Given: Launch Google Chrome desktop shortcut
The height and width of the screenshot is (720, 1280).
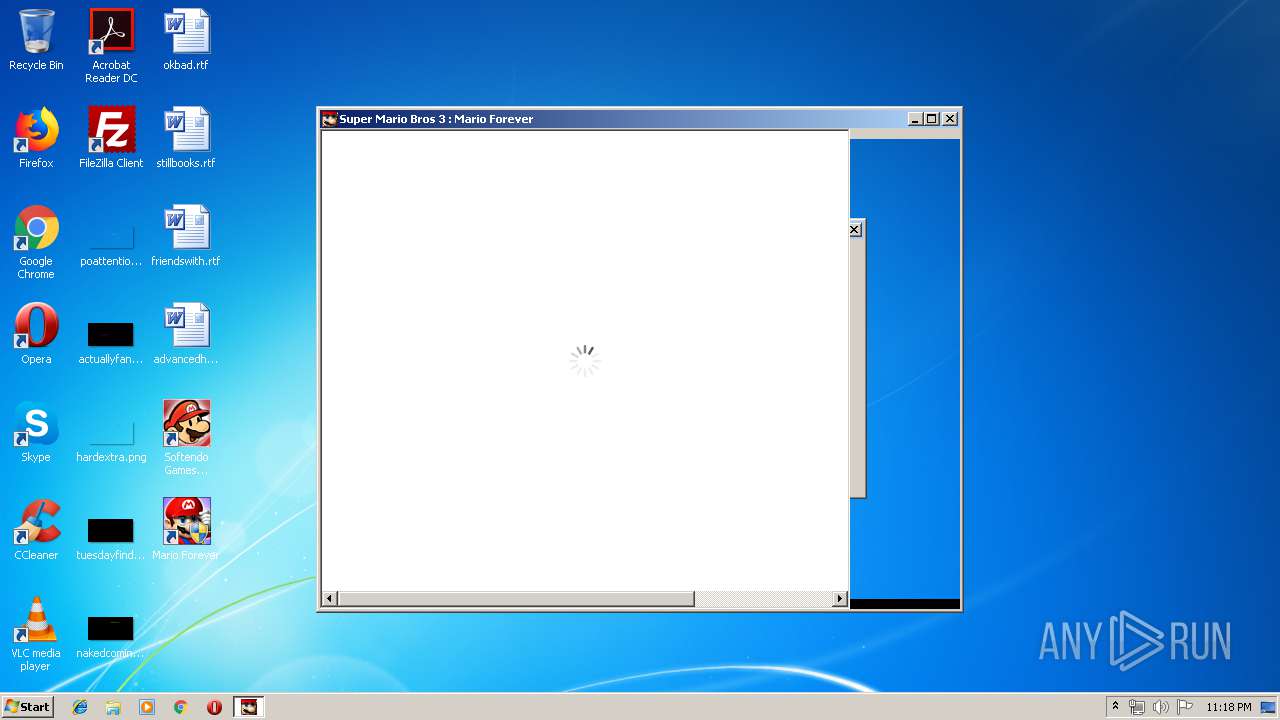Looking at the screenshot, I should click(x=36, y=242).
